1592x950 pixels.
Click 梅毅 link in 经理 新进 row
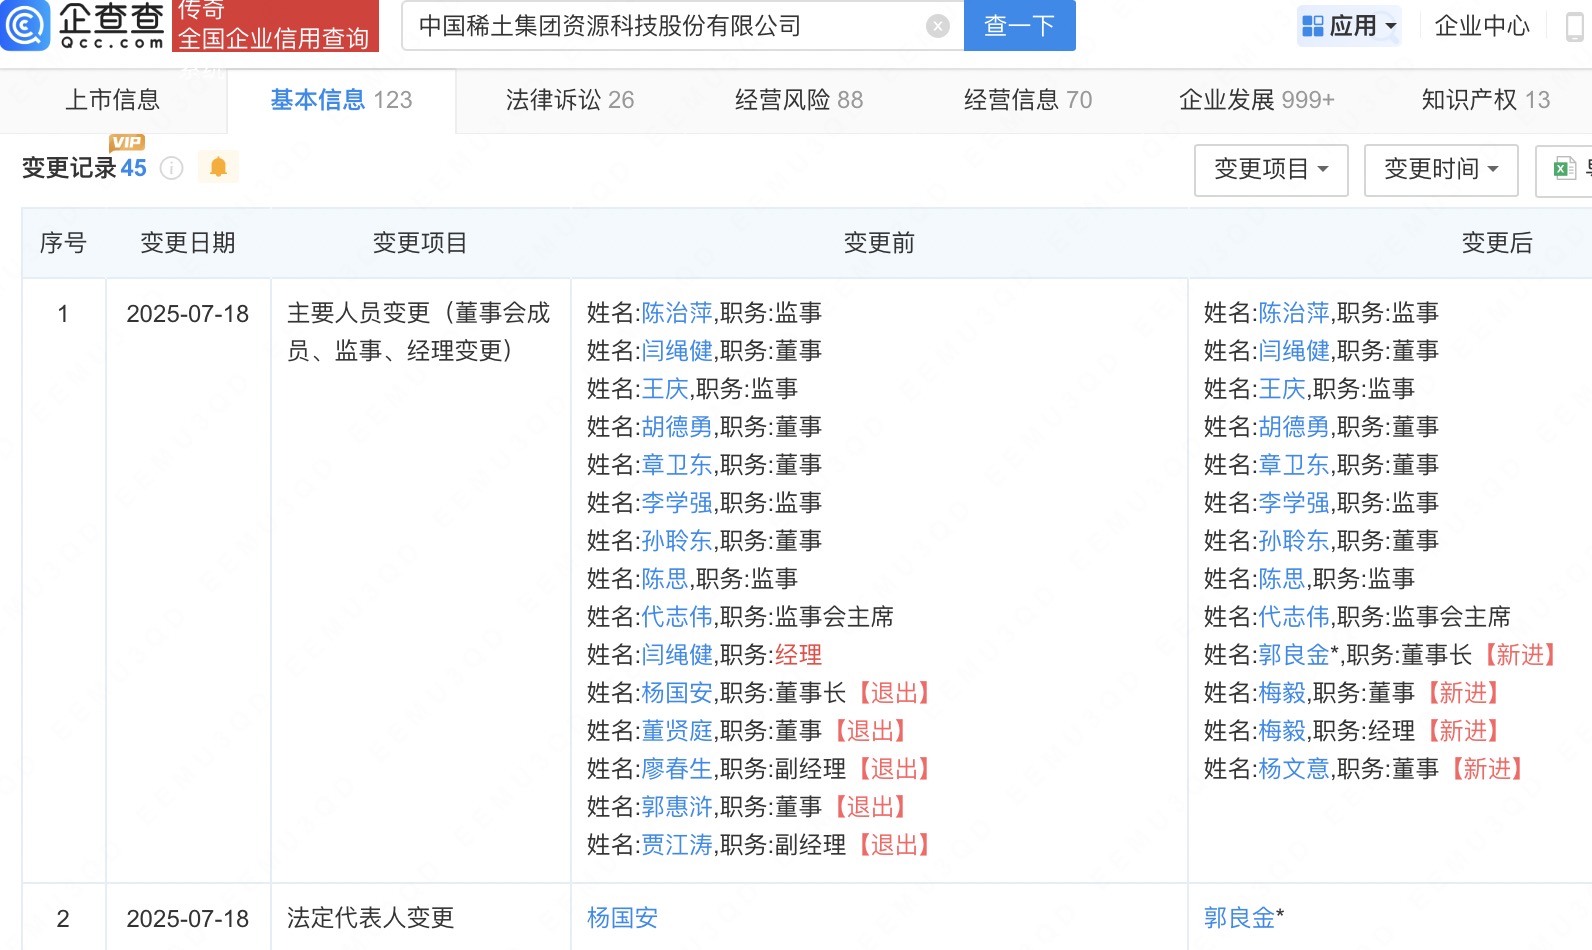(1282, 731)
